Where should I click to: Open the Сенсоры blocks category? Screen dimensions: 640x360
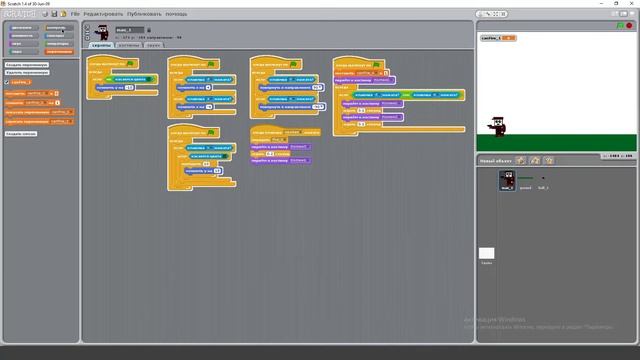[x=59, y=36]
